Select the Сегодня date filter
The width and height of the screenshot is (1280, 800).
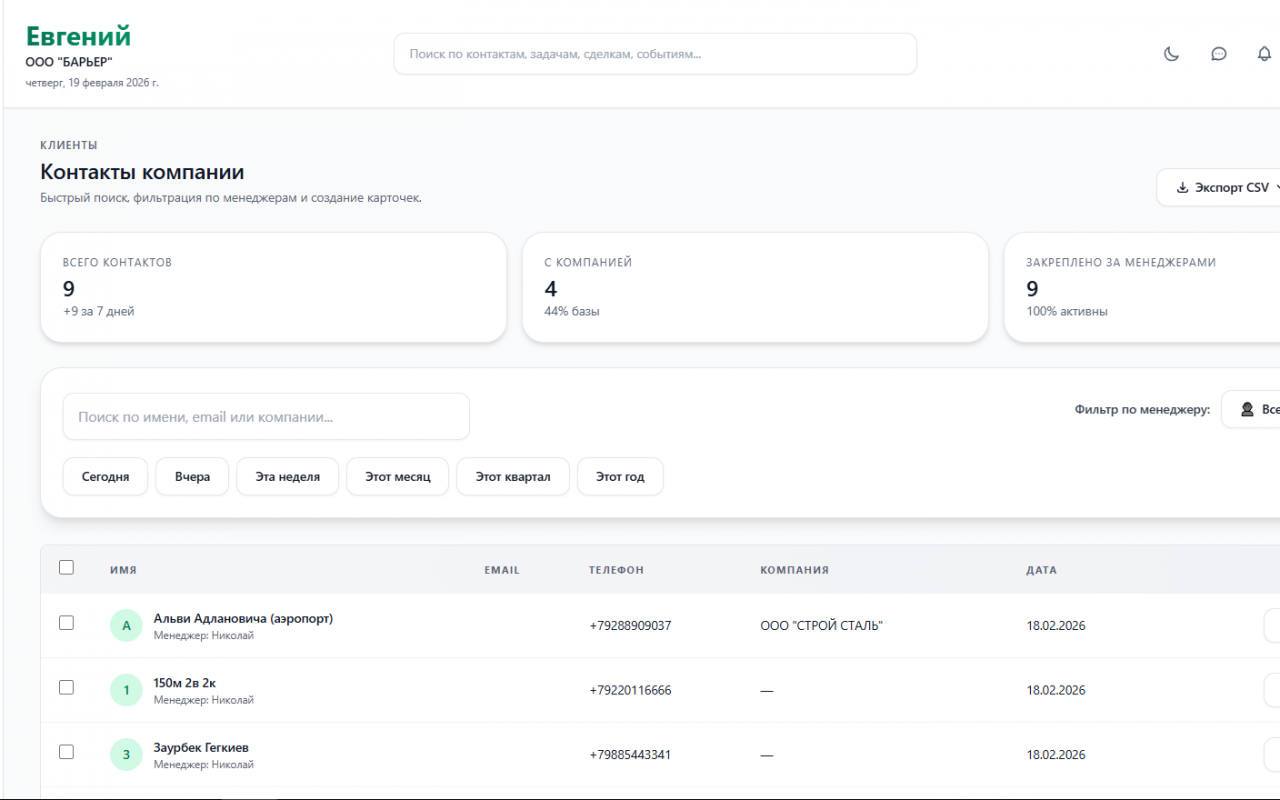tap(105, 477)
